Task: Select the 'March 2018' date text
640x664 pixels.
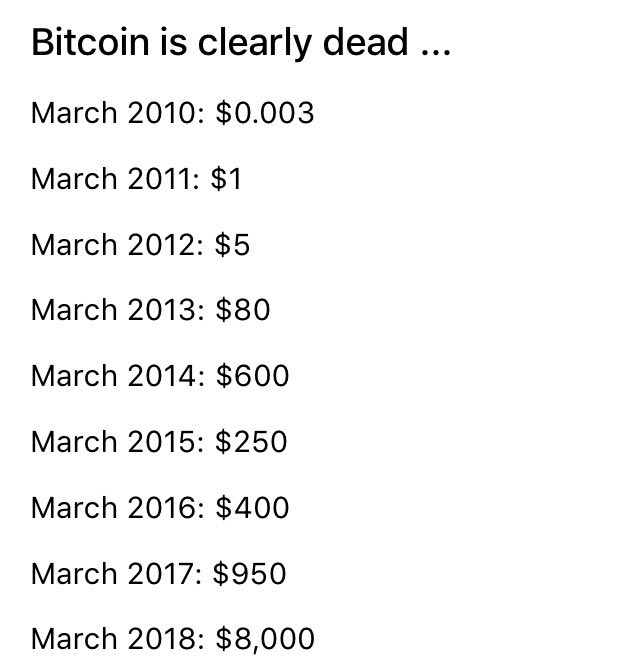Action: tap(114, 640)
